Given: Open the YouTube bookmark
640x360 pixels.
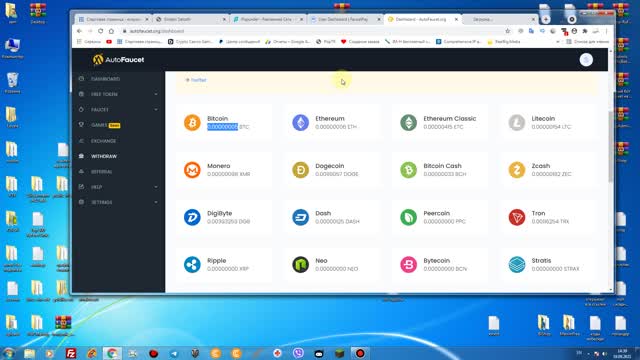Looking at the screenshot, I should pos(109,42).
